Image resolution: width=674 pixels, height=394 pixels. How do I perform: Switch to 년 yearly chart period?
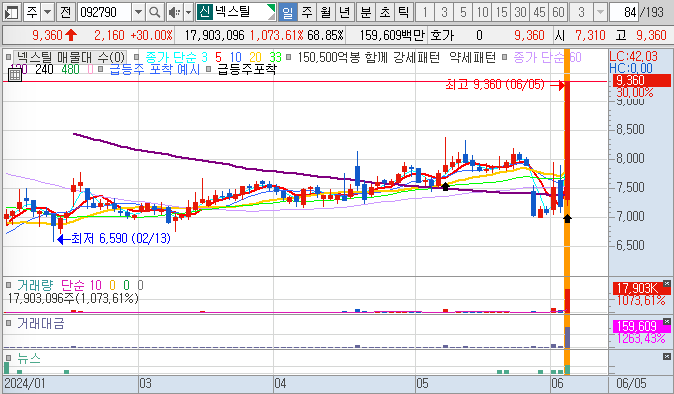(344, 12)
